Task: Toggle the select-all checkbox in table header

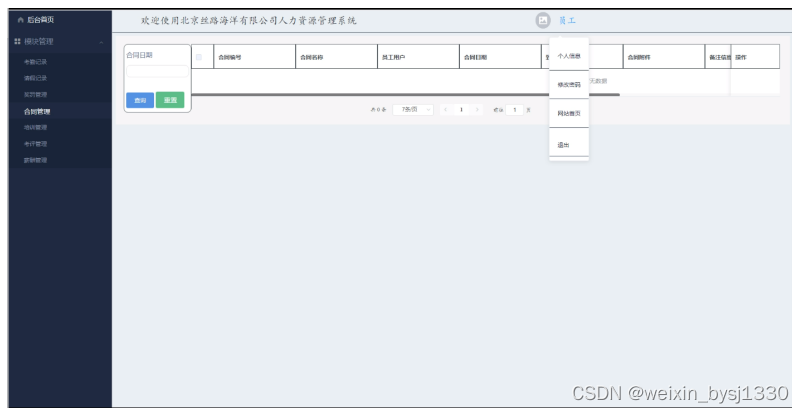Action: pyautogui.click(x=199, y=57)
